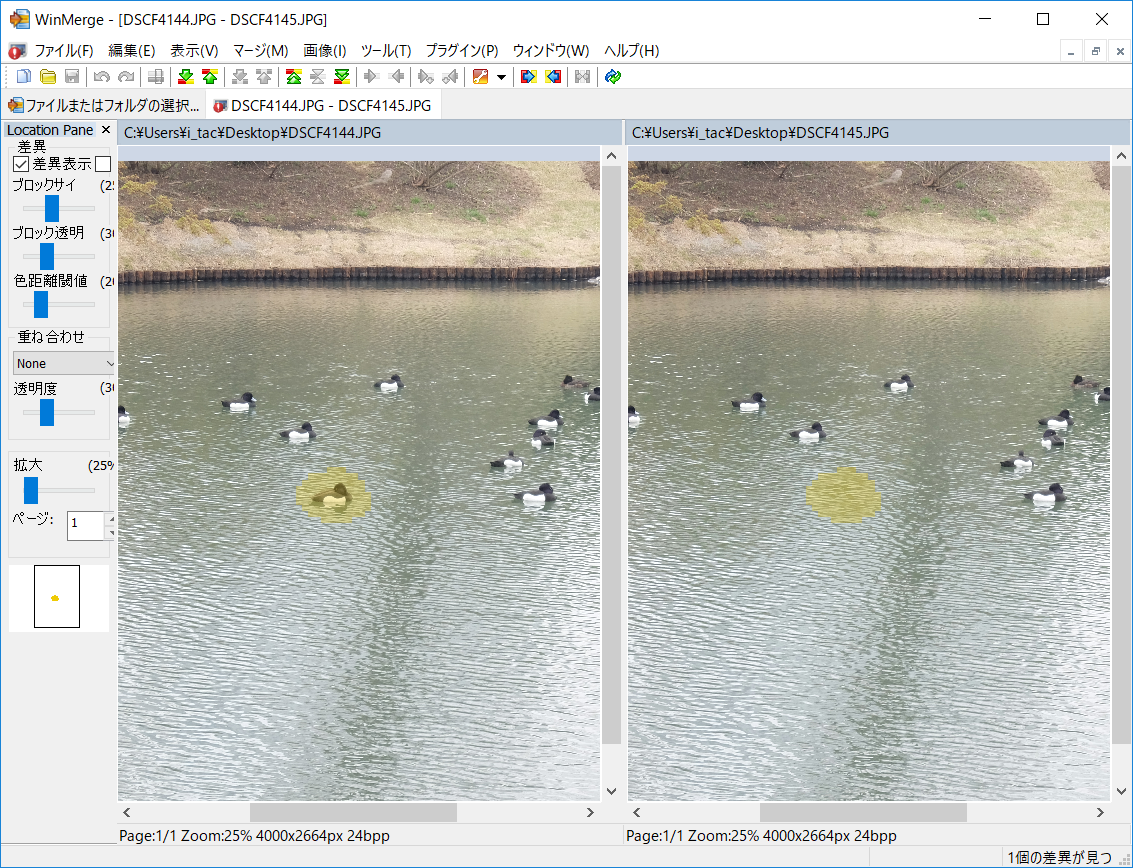Click the left pane horizontal scroll left arrow

coord(127,812)
